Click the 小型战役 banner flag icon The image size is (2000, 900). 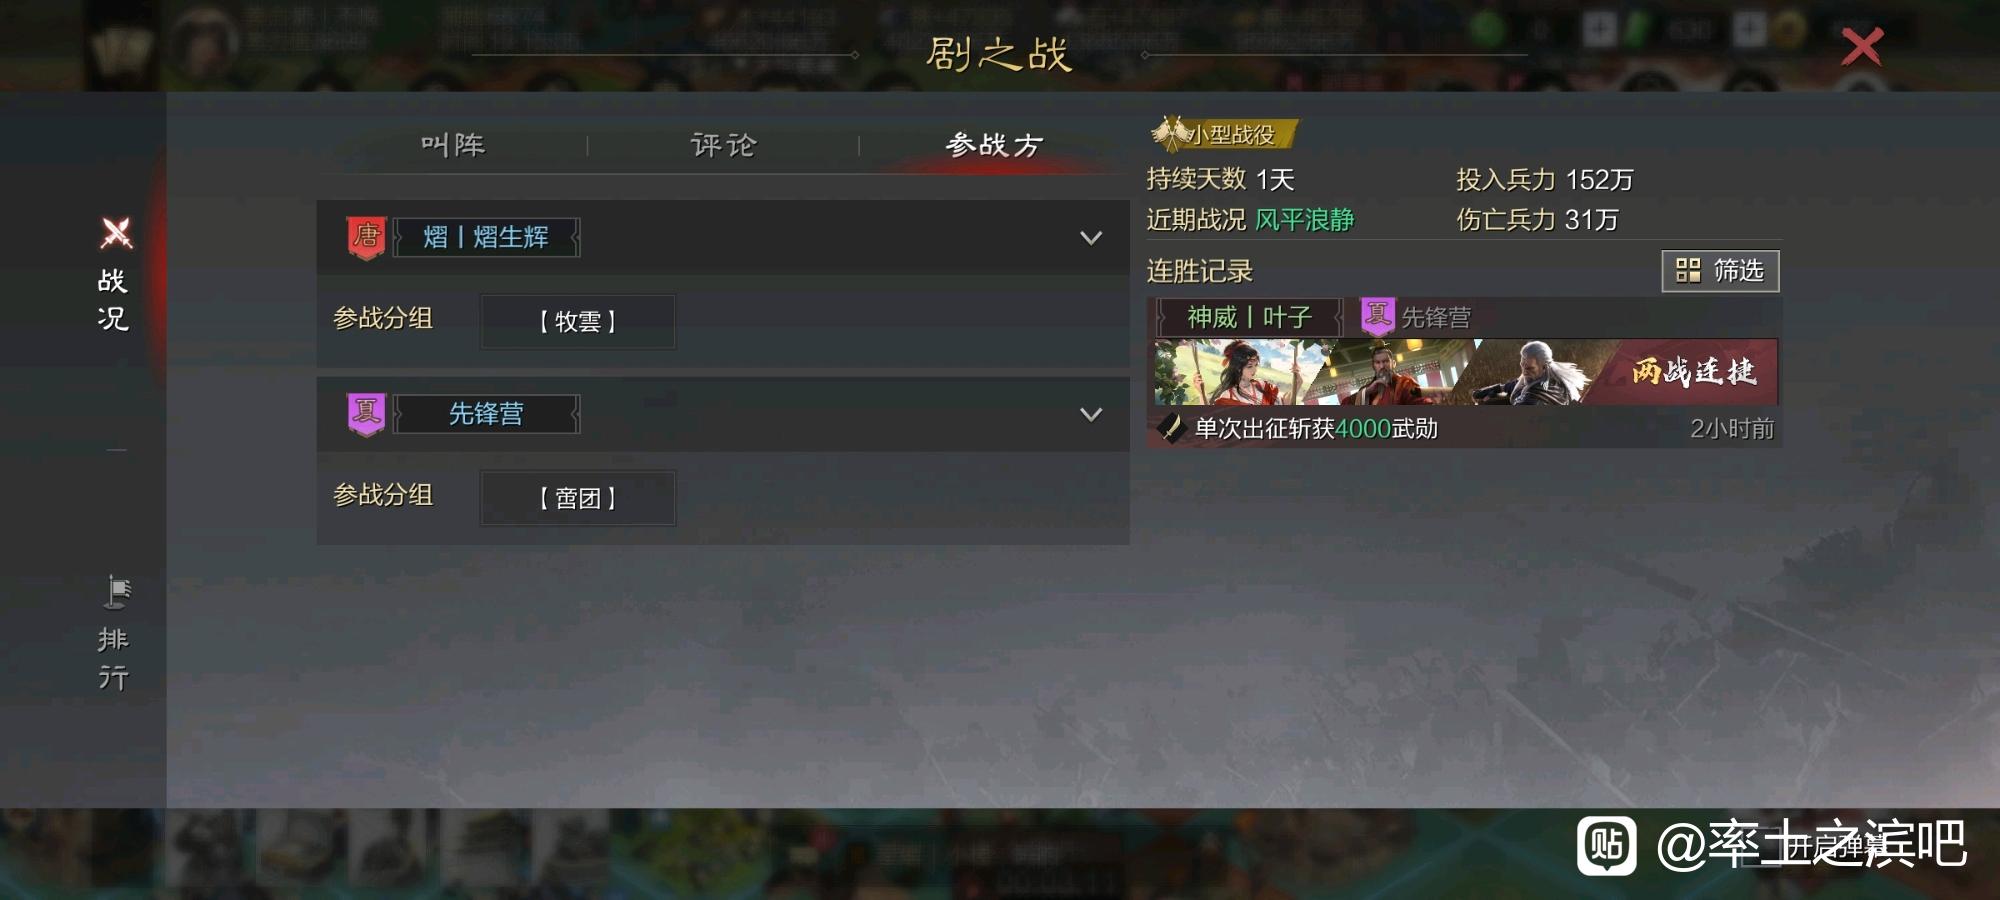coord(1171,133)
